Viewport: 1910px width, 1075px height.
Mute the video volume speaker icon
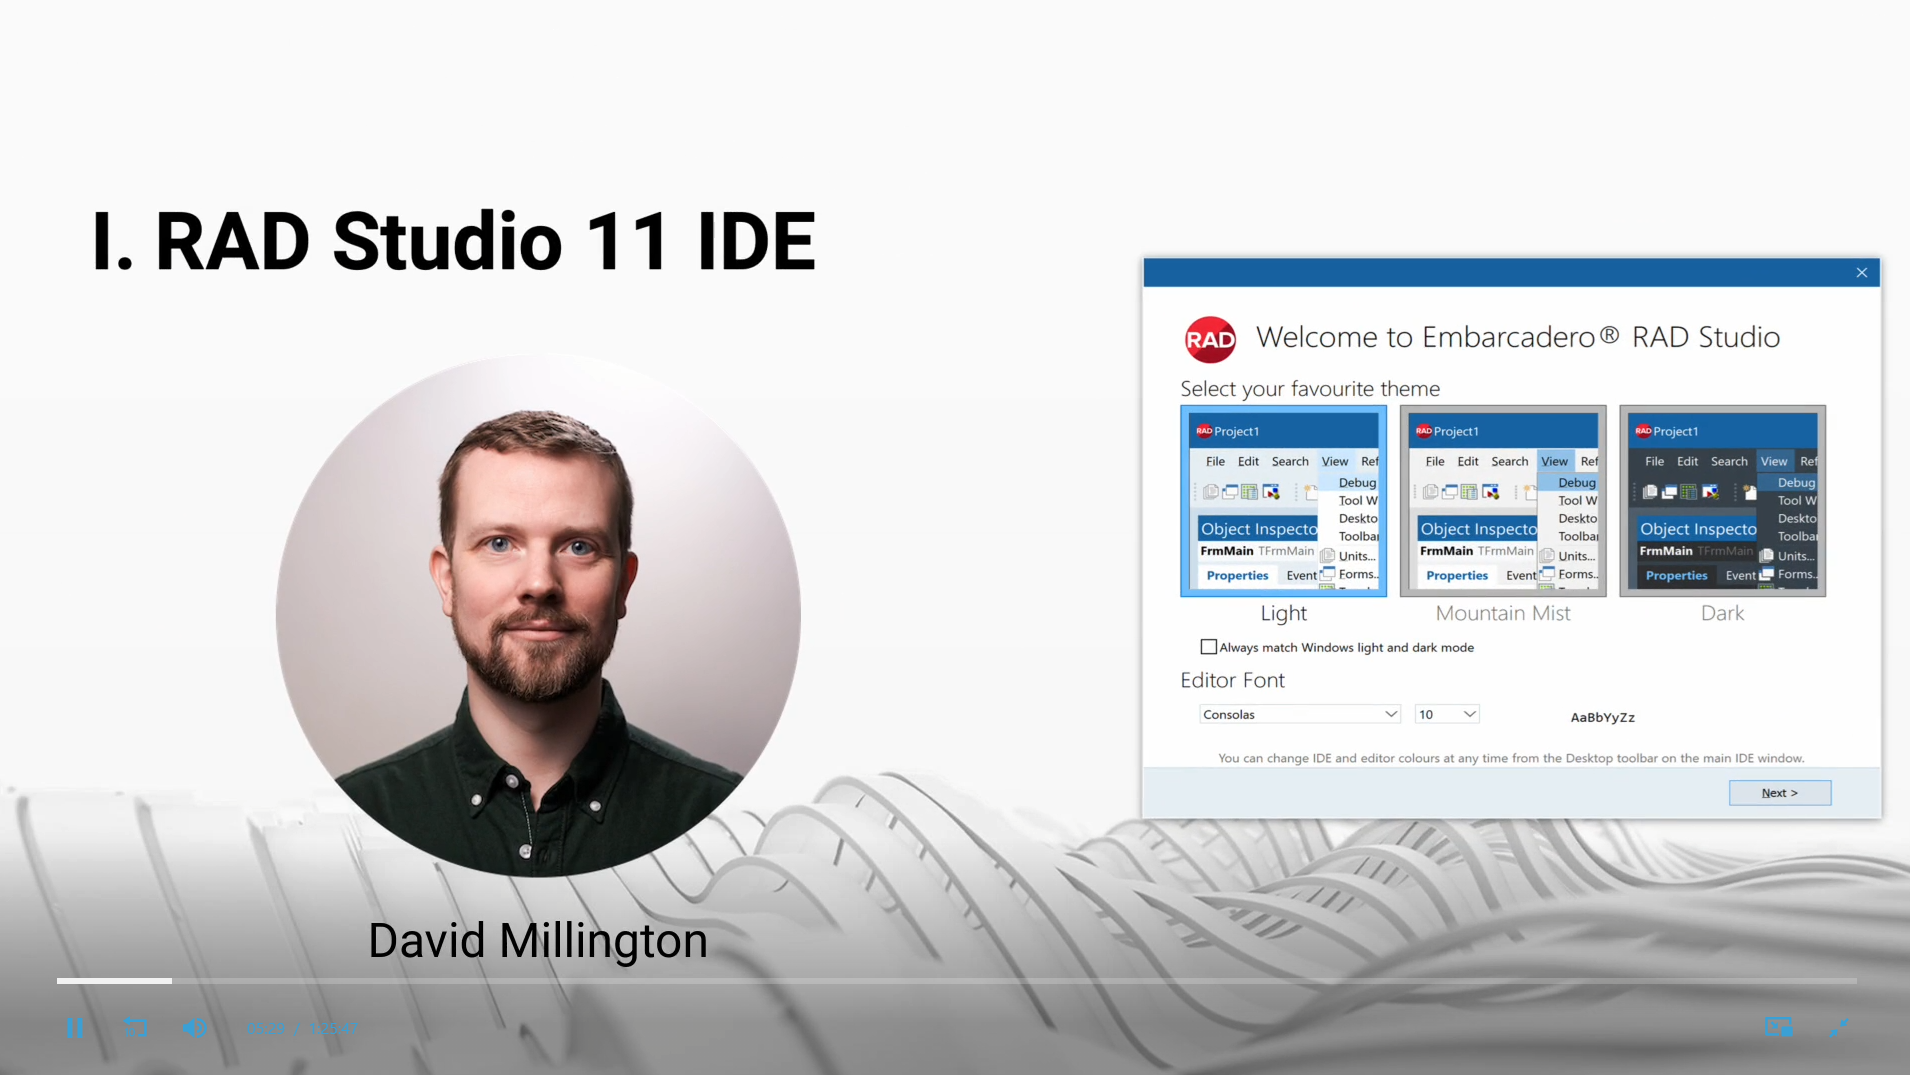coord(195,1027)
